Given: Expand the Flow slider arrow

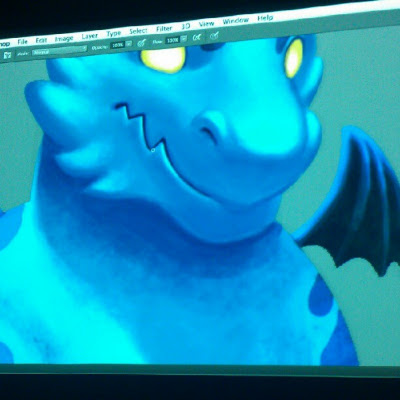Looking at the screenshot, I should coord(184,39).
